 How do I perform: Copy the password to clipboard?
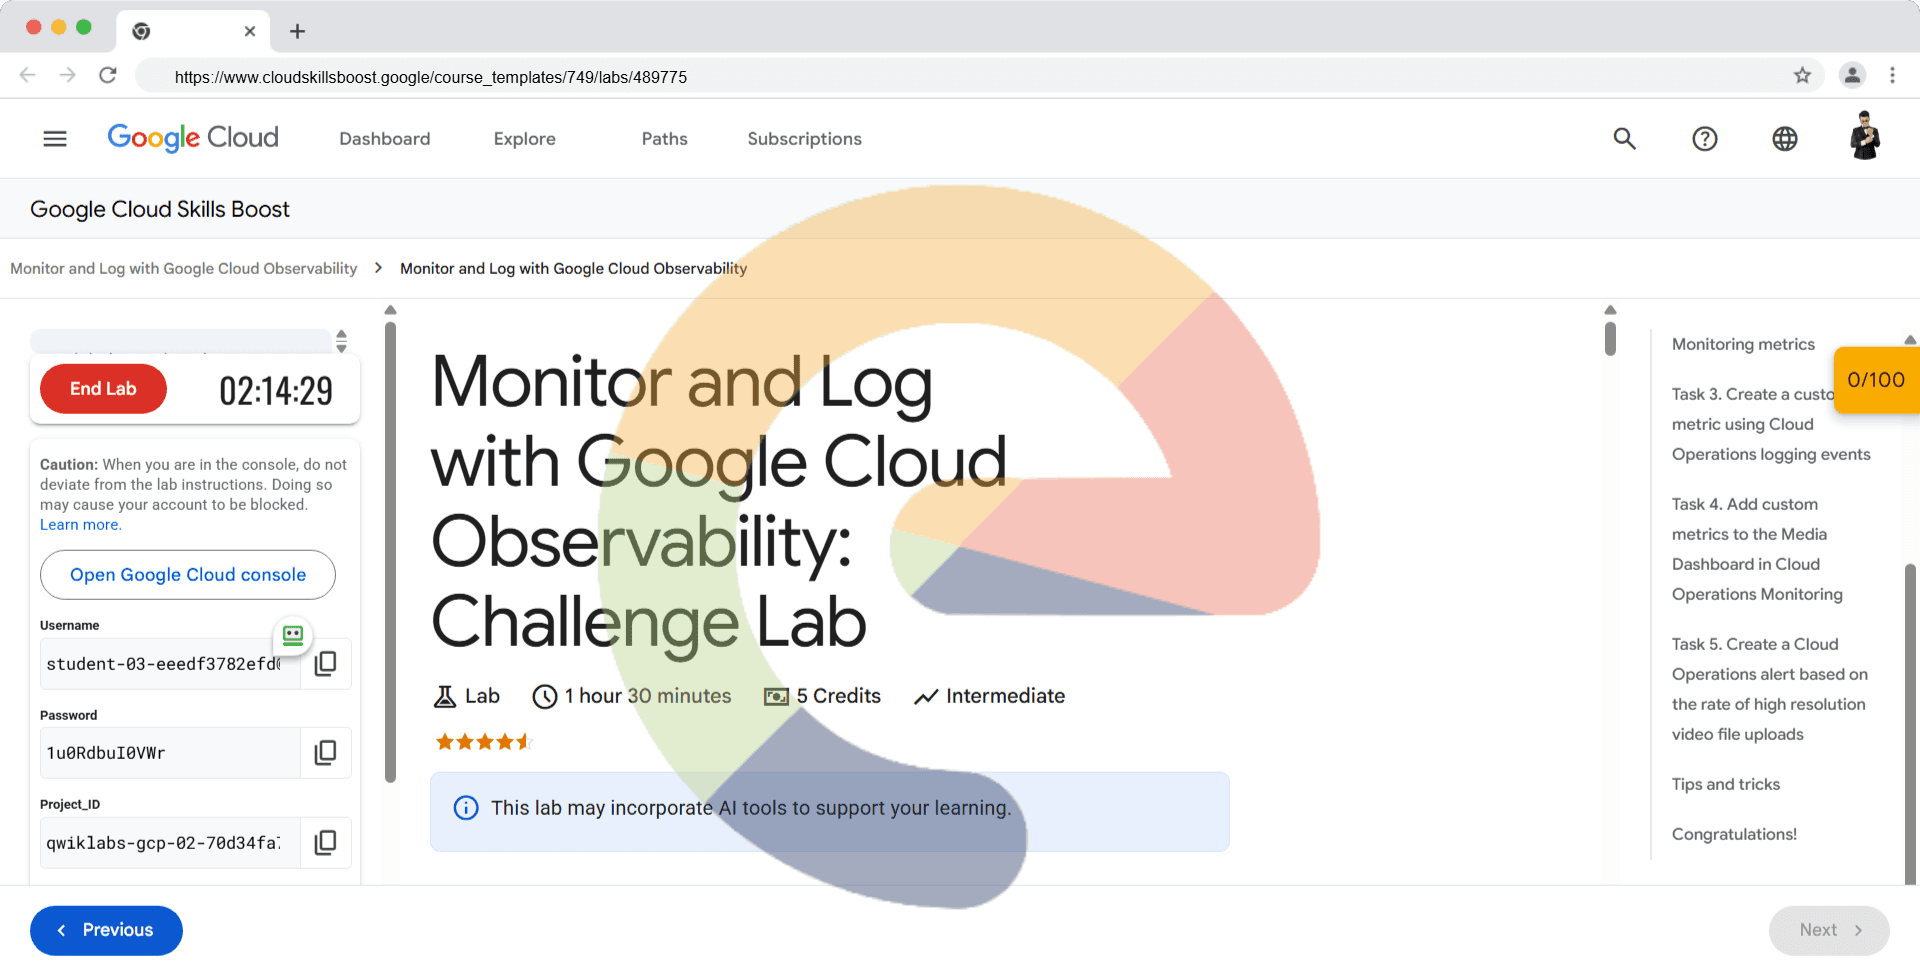click(325, 753)
